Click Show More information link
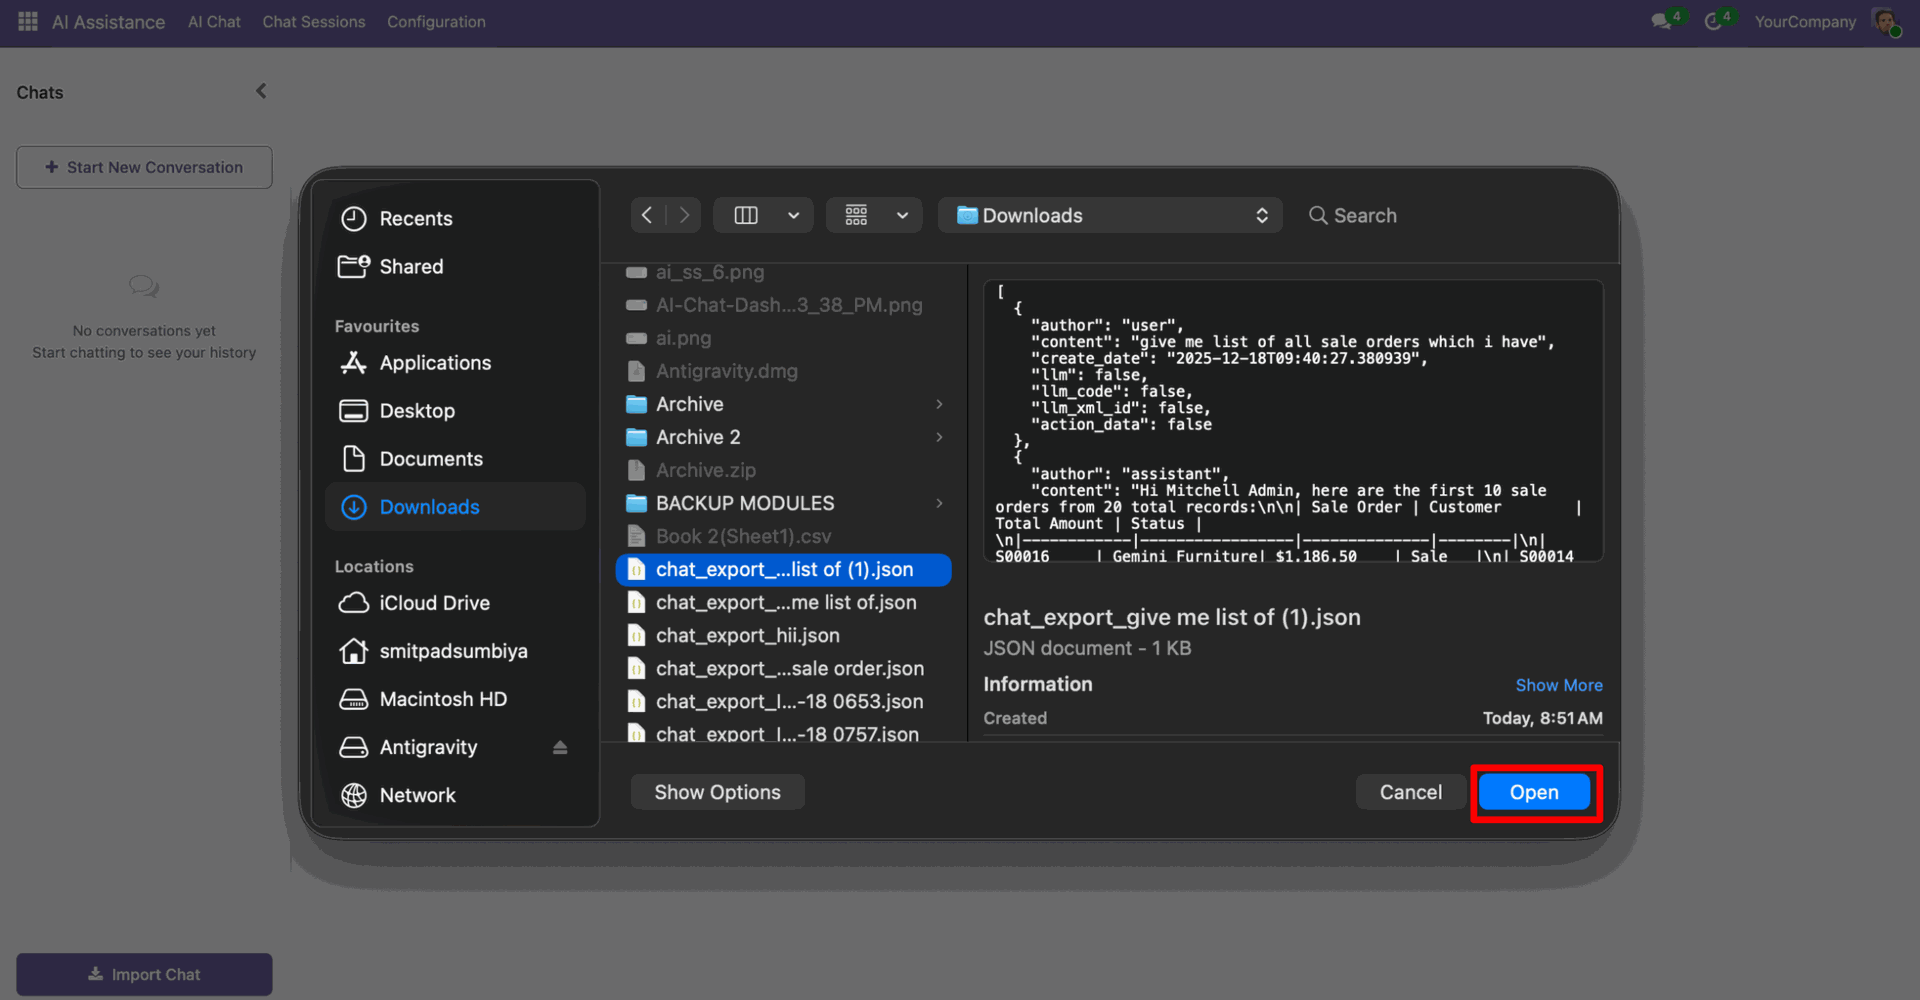This screenshot has height=1000, width=1920. coord(1558,685)
